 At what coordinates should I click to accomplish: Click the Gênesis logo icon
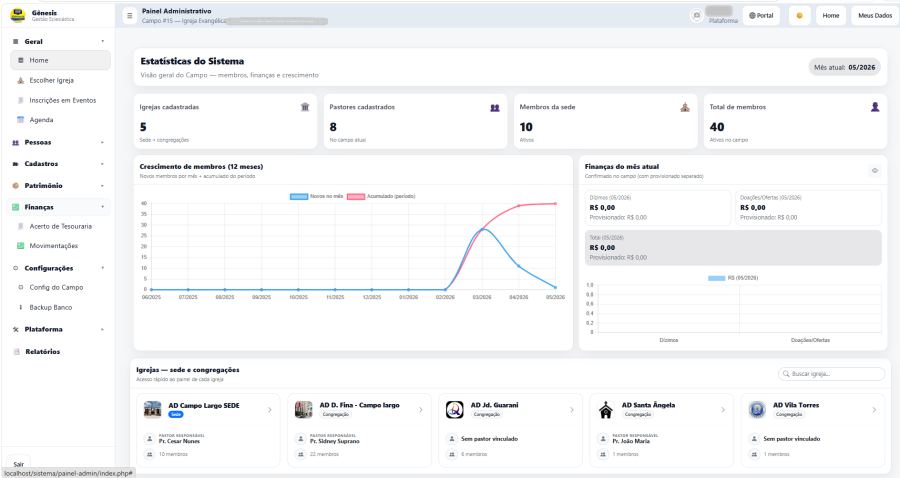(x=18, y=15)
